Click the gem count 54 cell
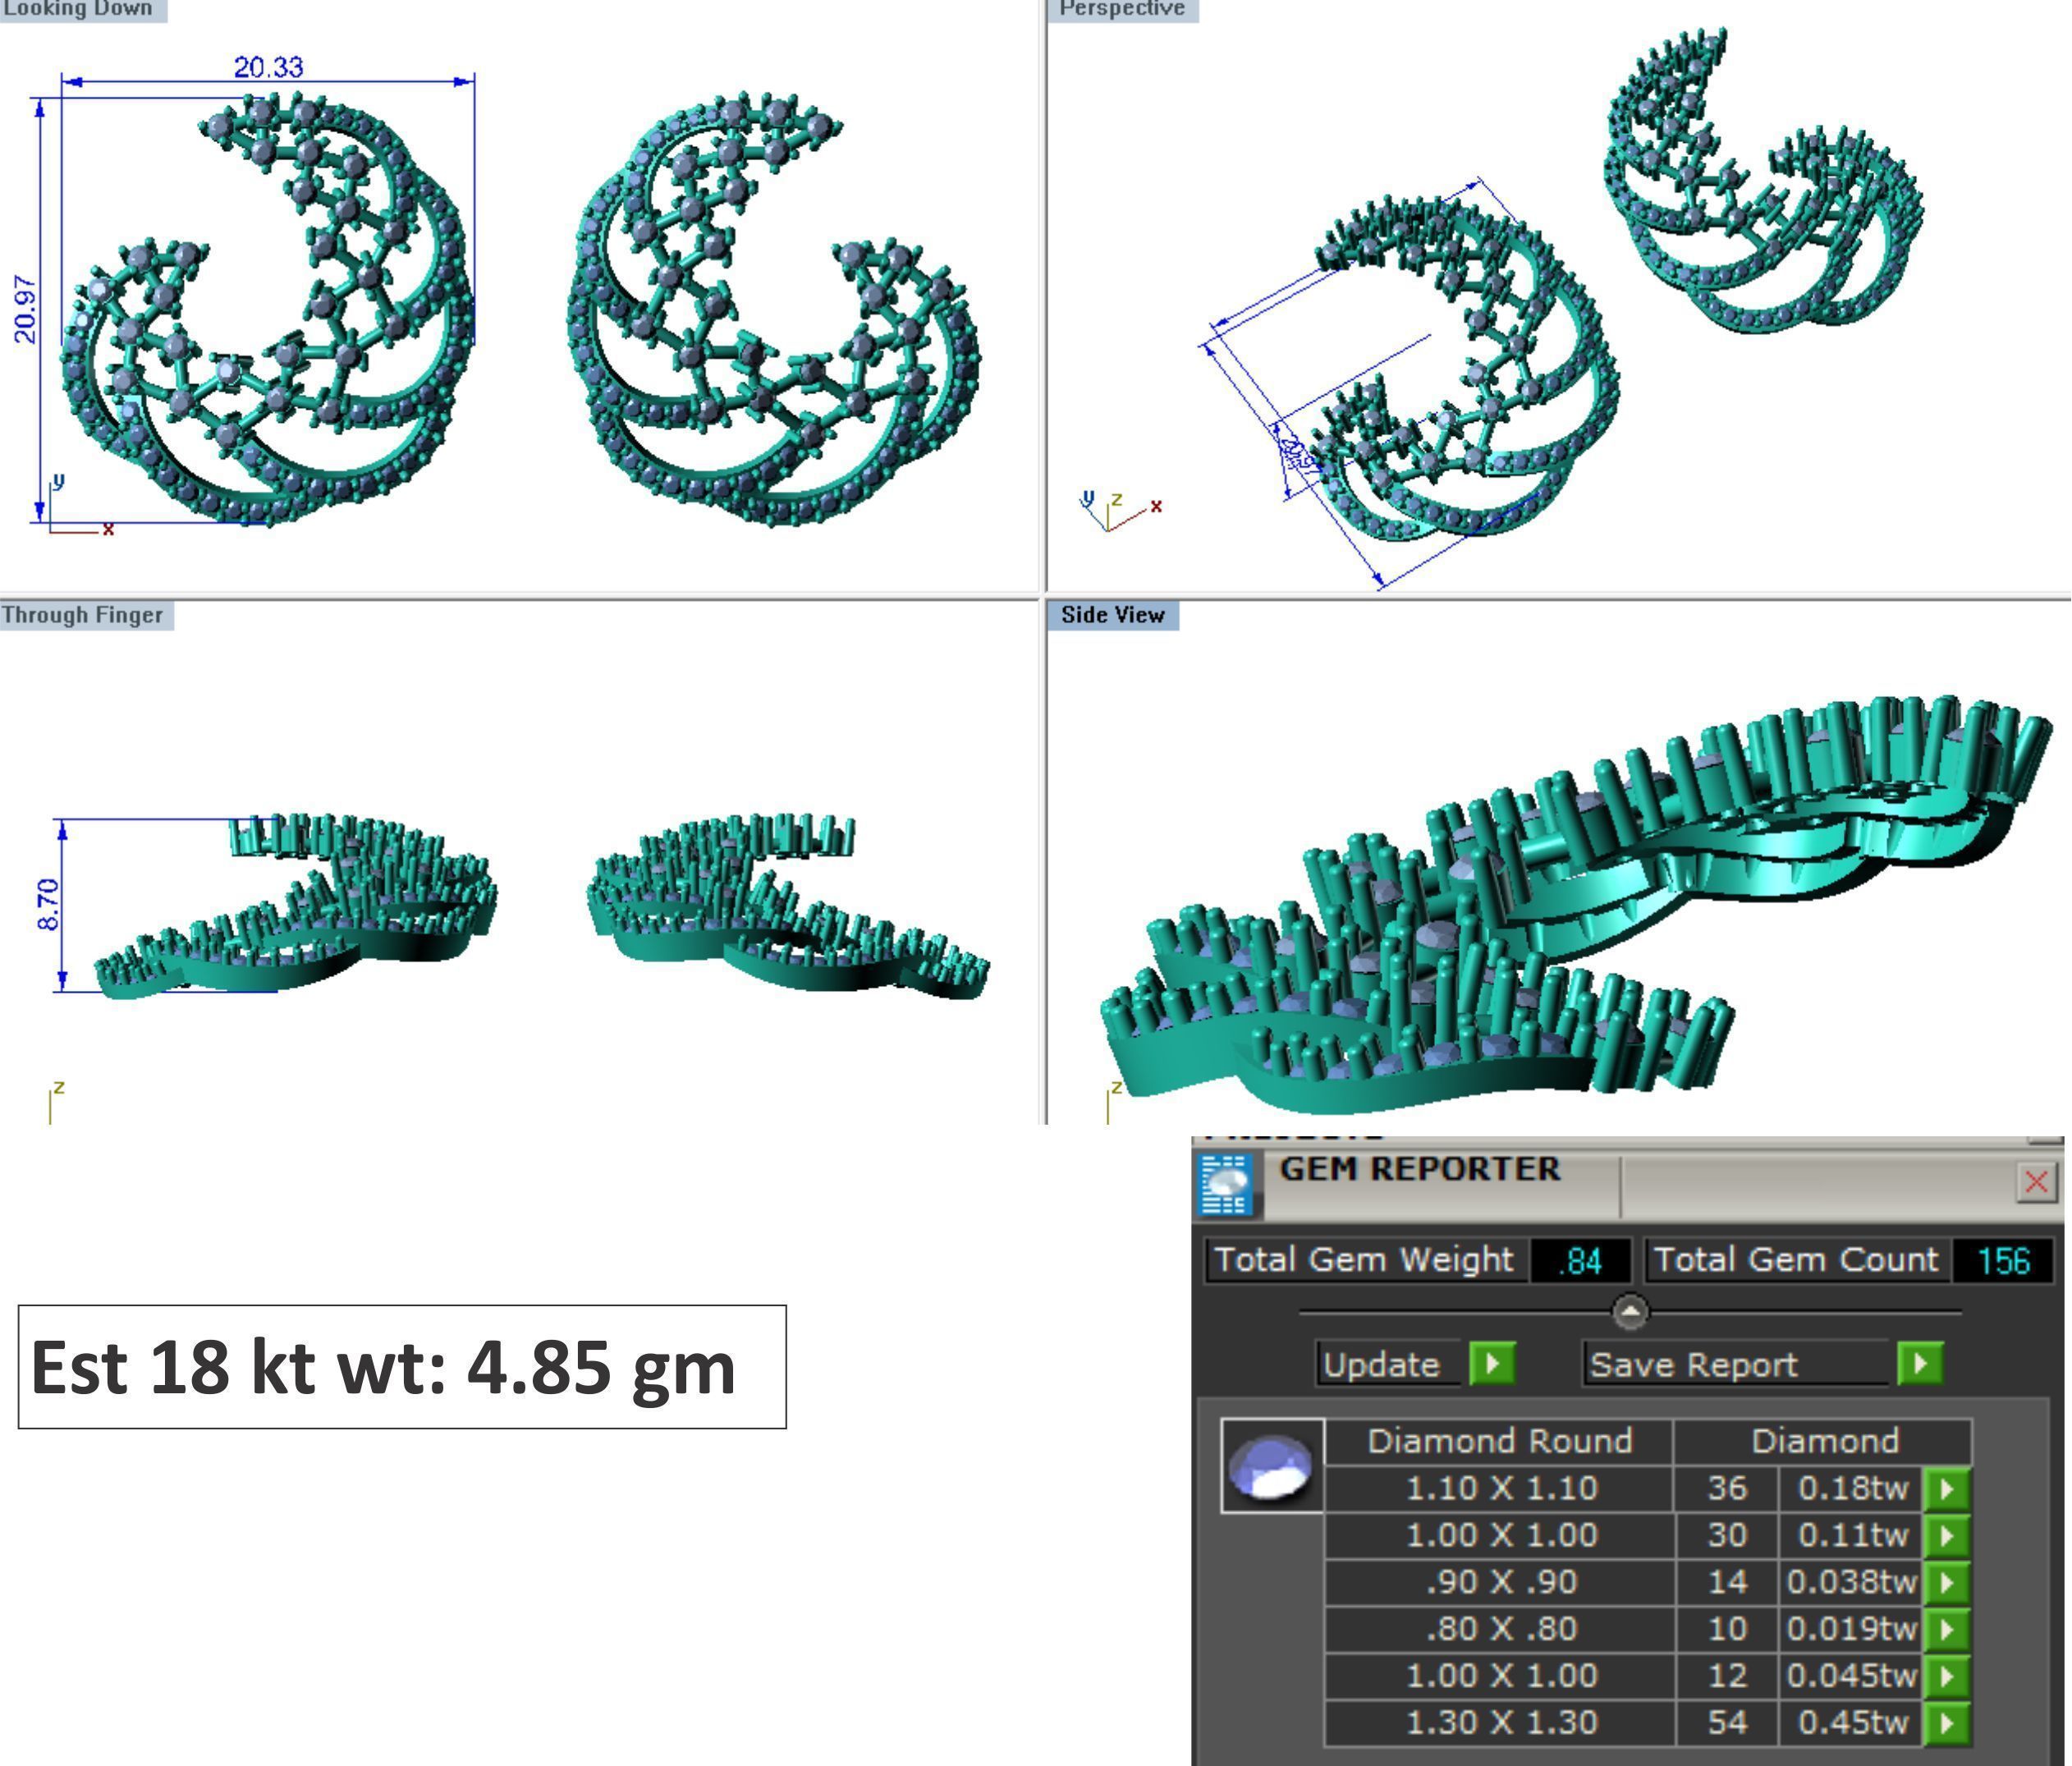The width and height of the screenshot is (2072, 1766). pos(1727,1723)
